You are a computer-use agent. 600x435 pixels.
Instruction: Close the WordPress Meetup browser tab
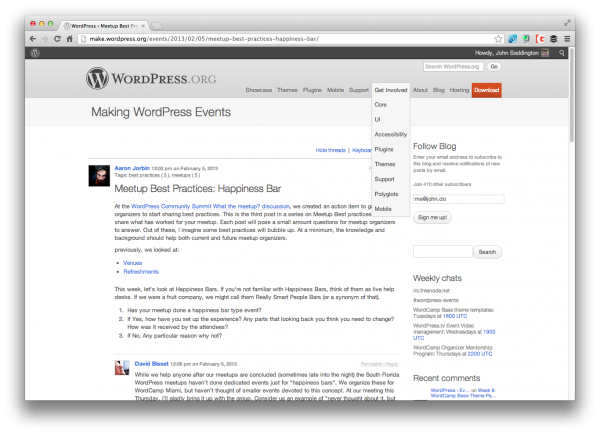pos(143,26)
